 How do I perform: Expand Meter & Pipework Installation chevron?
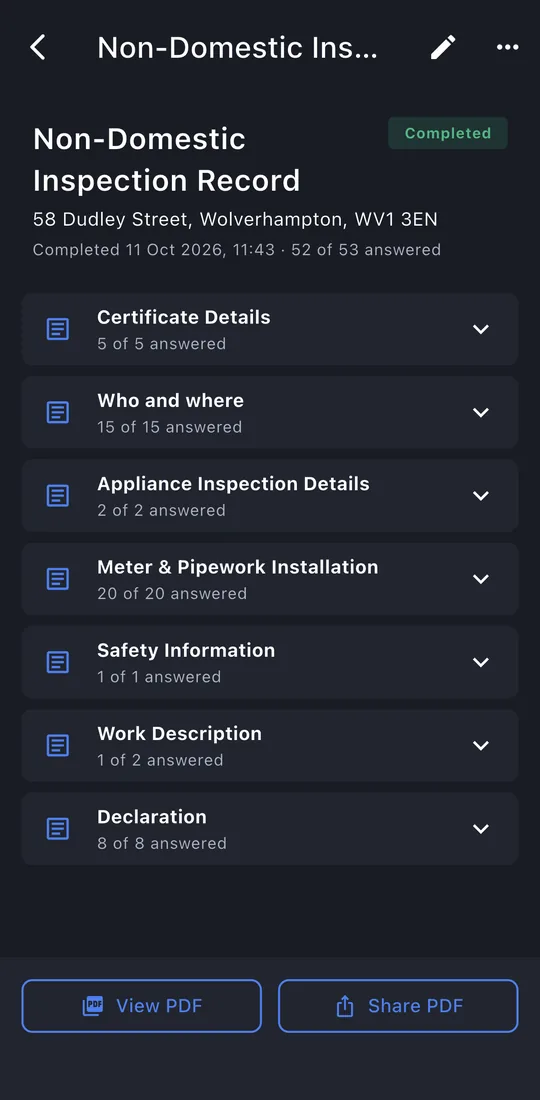[x=480, y=579]
